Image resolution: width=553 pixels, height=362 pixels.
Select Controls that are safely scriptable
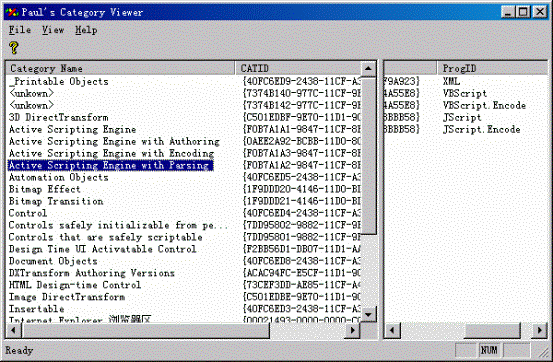(x=105, y=237)
